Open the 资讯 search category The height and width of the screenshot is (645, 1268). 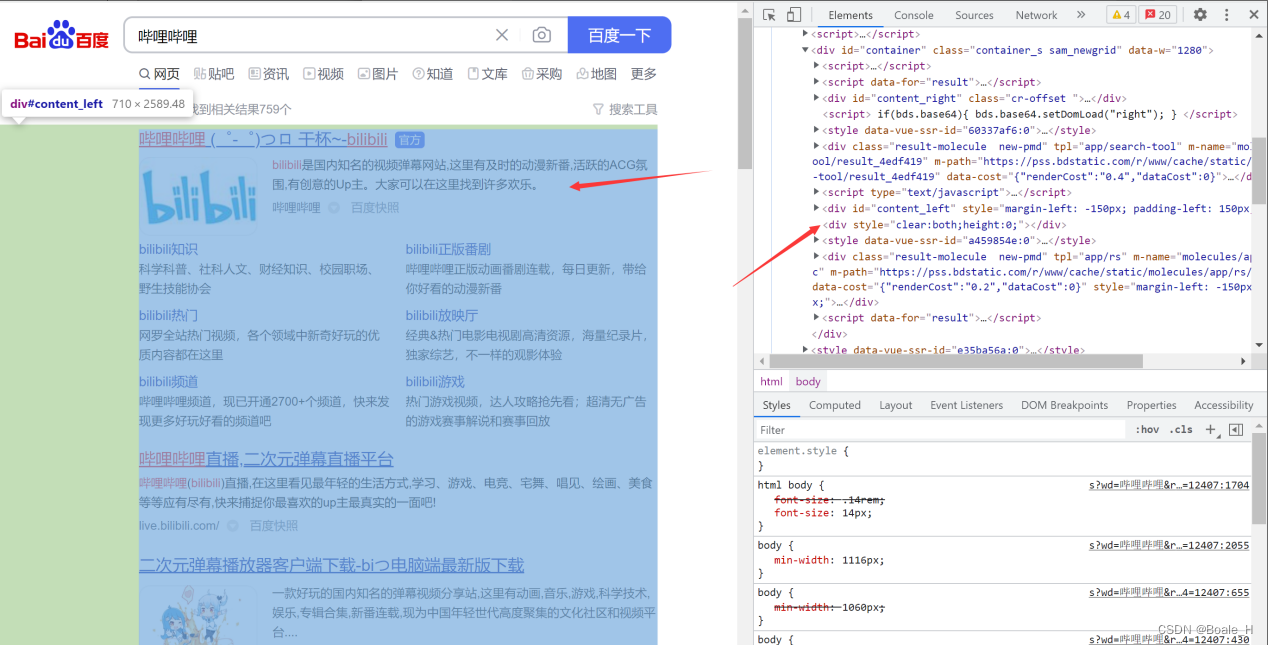click(x=269, y=74)
